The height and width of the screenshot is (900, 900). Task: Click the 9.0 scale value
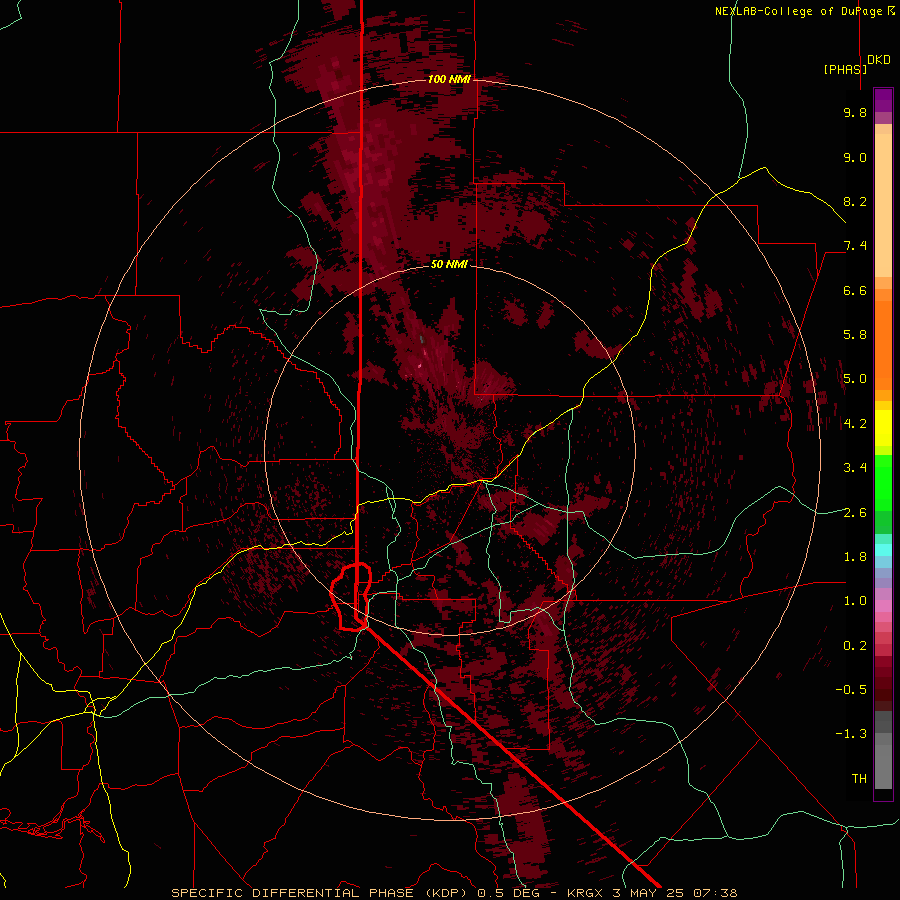coord(855,157)
